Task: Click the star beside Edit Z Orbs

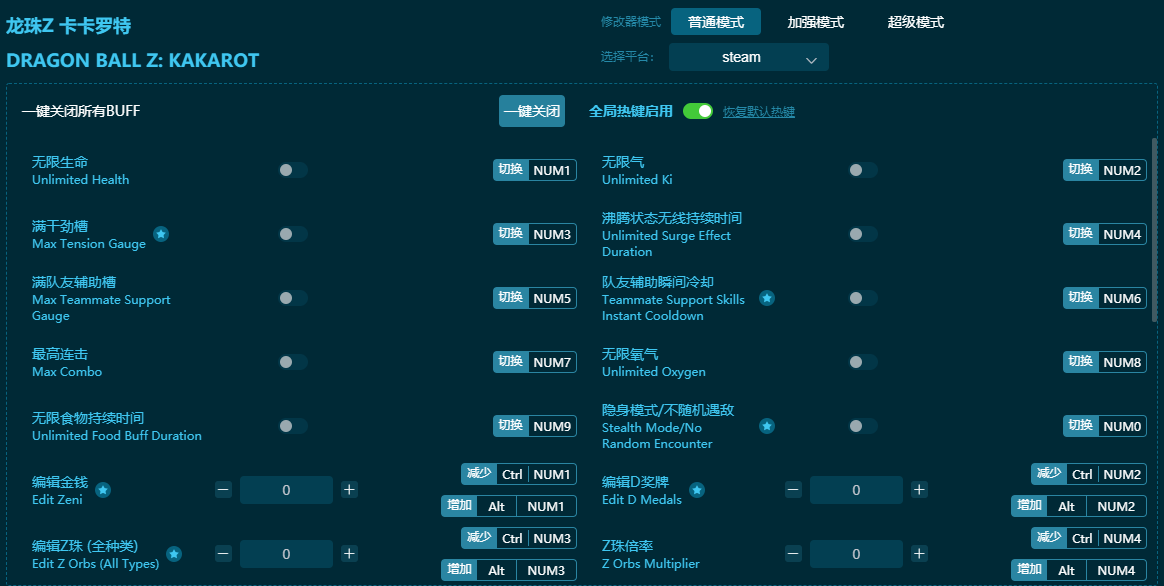Action: coord(174,553)
